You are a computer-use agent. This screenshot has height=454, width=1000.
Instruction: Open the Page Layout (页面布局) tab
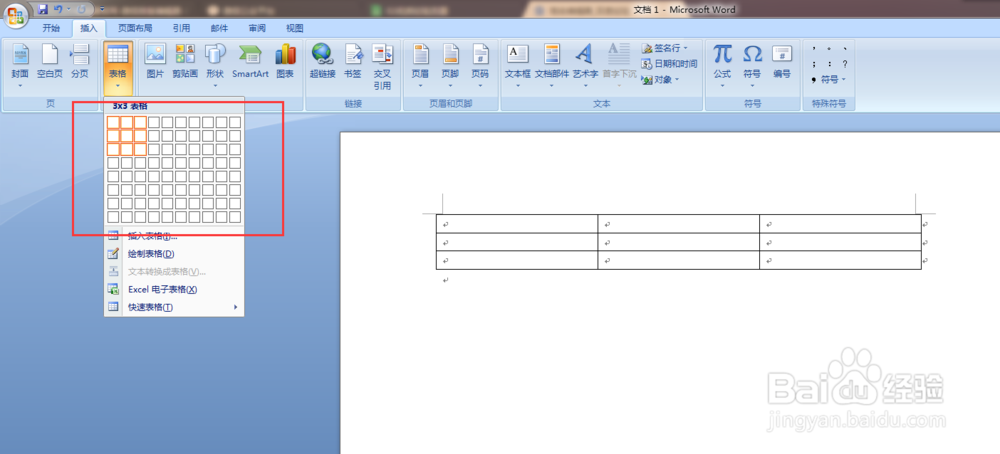coord(135,28)
